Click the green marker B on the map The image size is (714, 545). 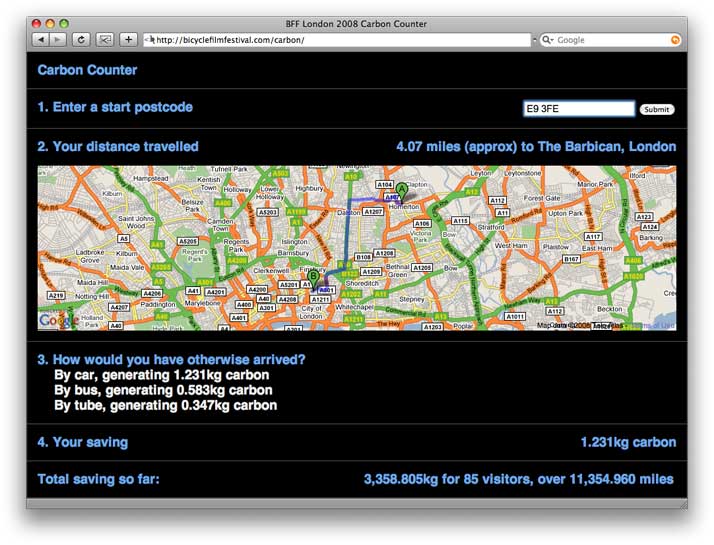click(x=313, y=278)
